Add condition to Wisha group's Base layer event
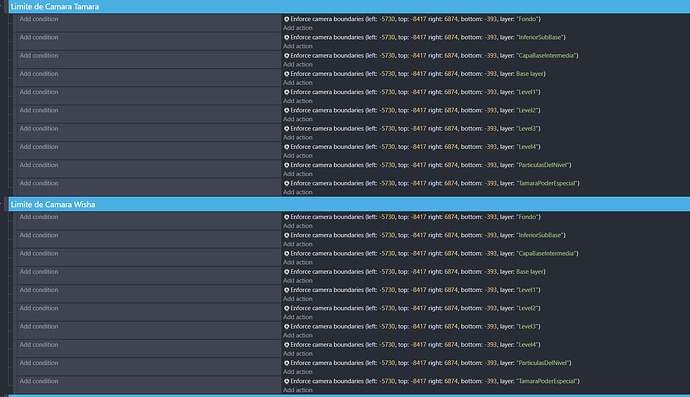 click(x=39, y=272)
